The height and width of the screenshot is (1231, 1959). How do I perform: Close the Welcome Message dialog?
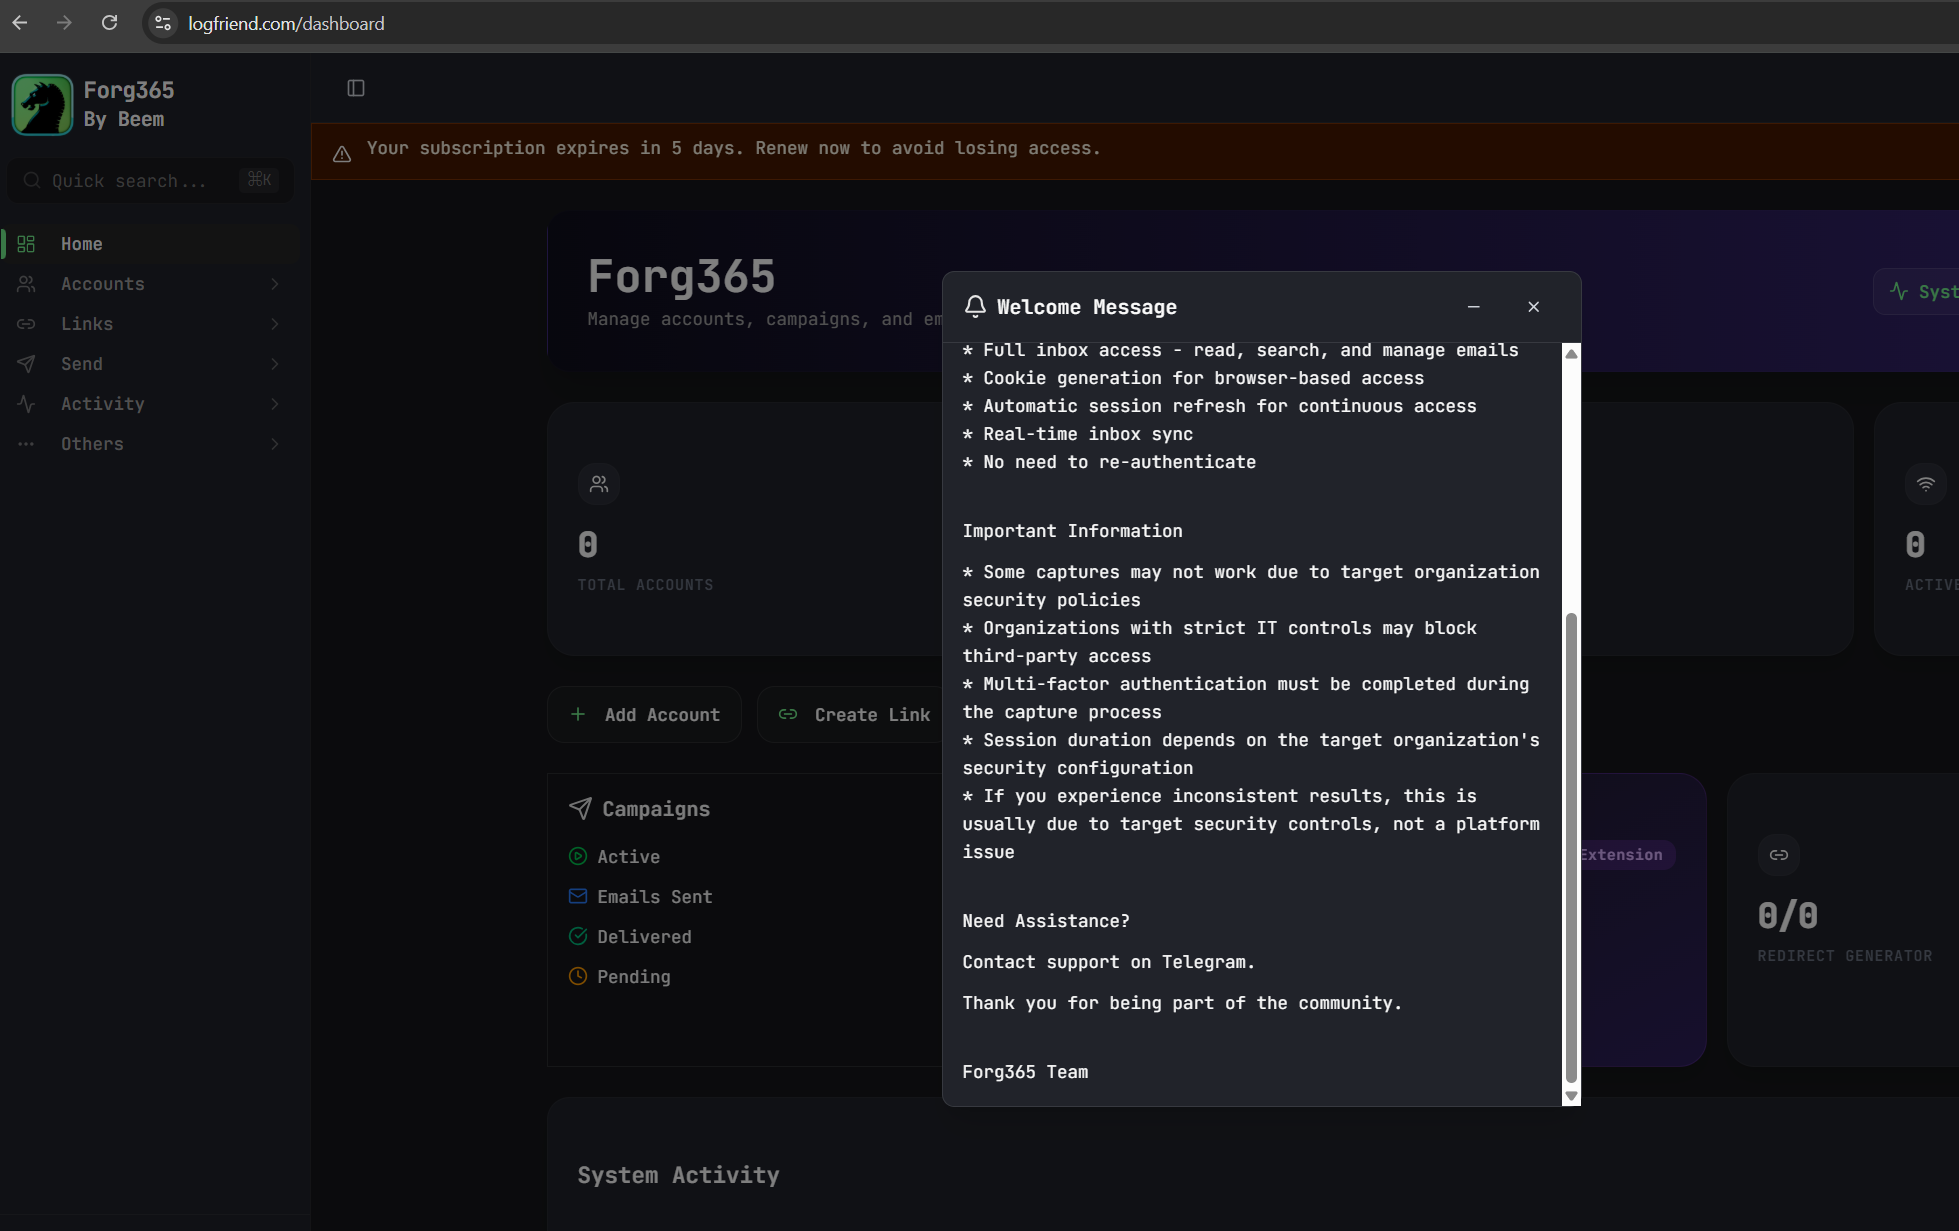coord(1533,307)
